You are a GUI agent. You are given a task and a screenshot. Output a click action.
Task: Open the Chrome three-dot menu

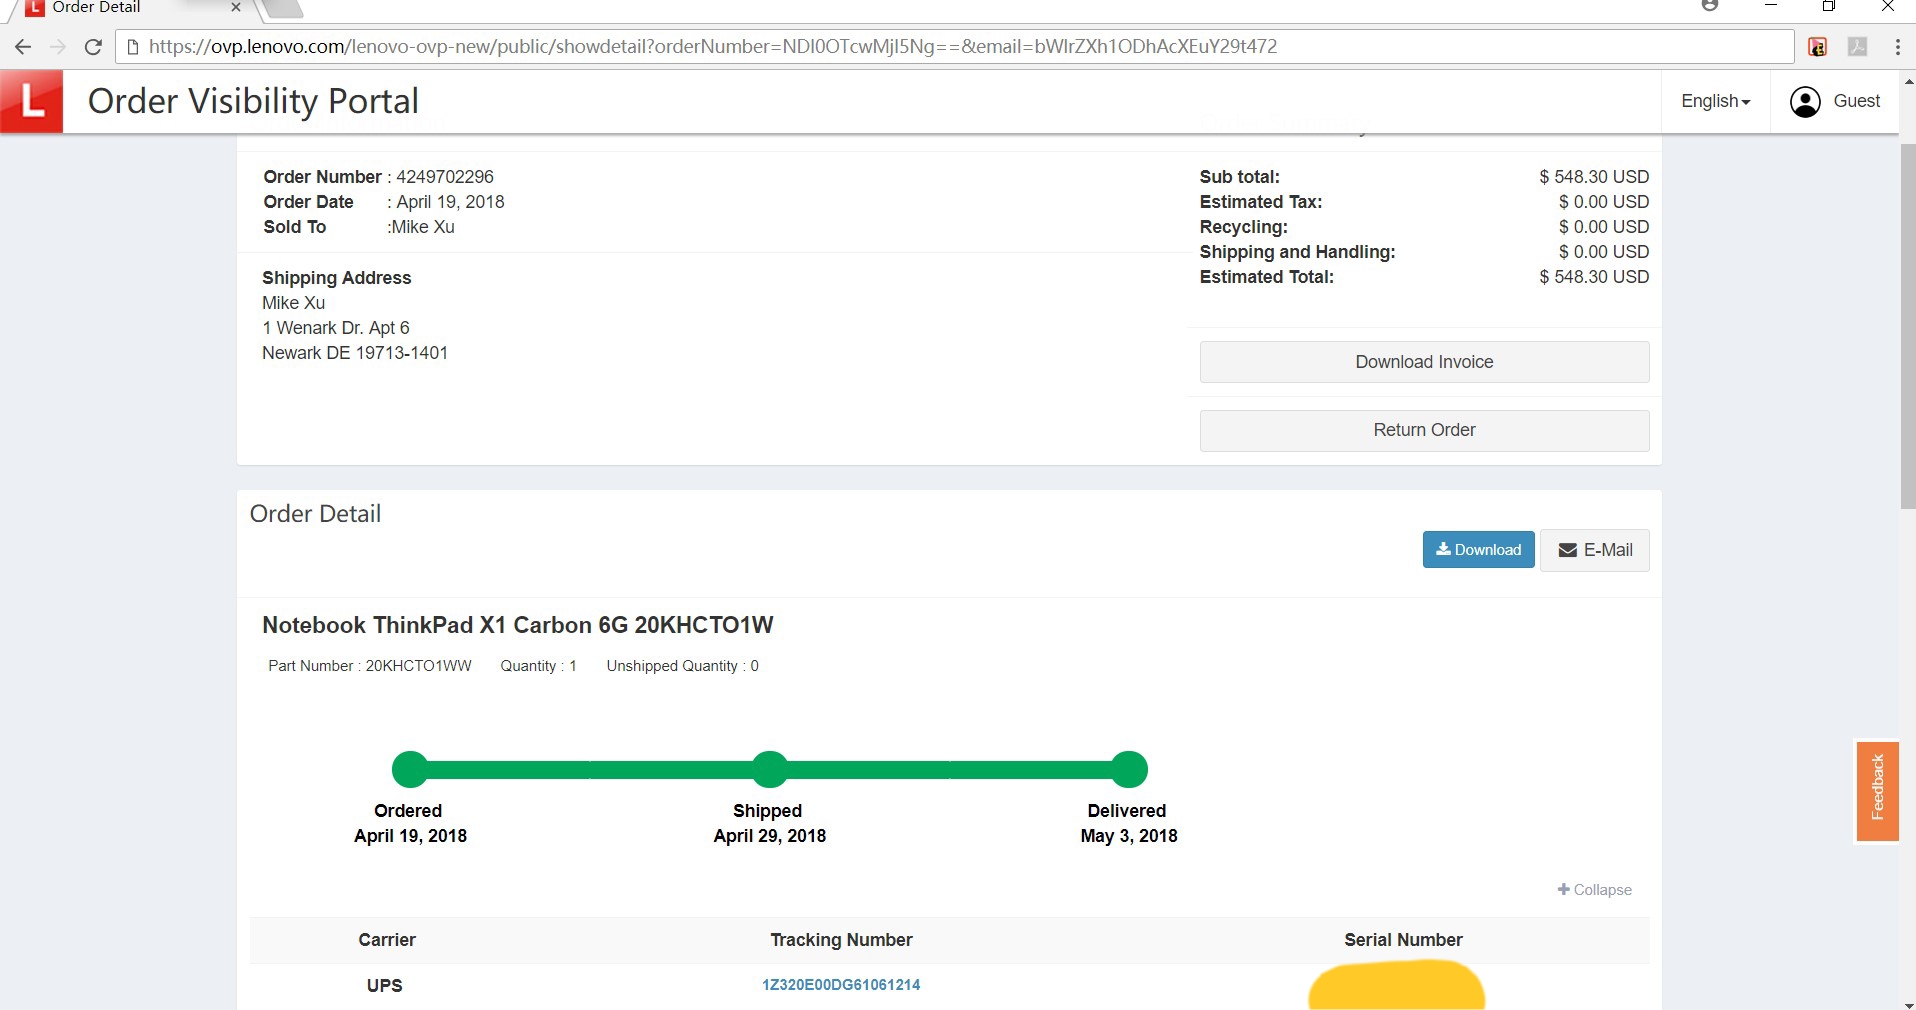click(1897, 47)
